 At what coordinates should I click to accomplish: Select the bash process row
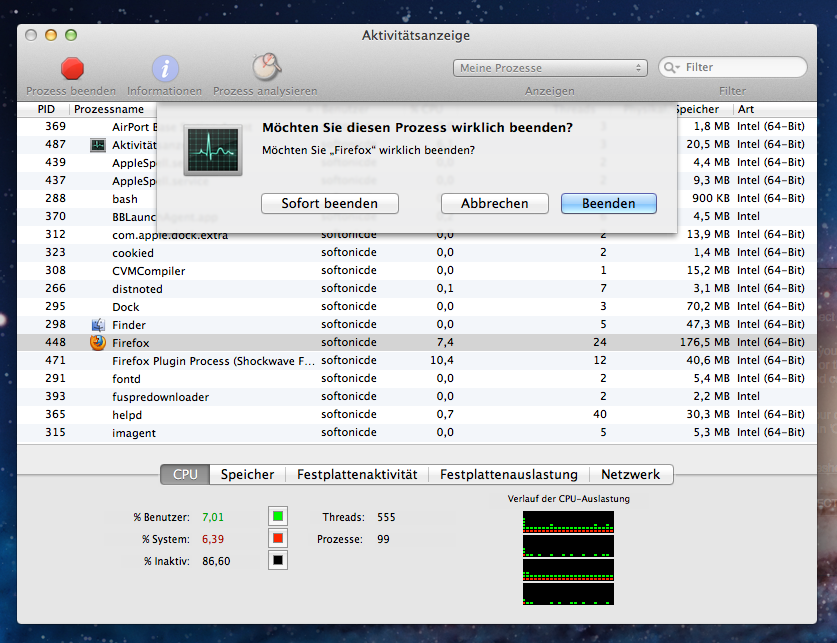pyautogui.click(x=417, y=199)
